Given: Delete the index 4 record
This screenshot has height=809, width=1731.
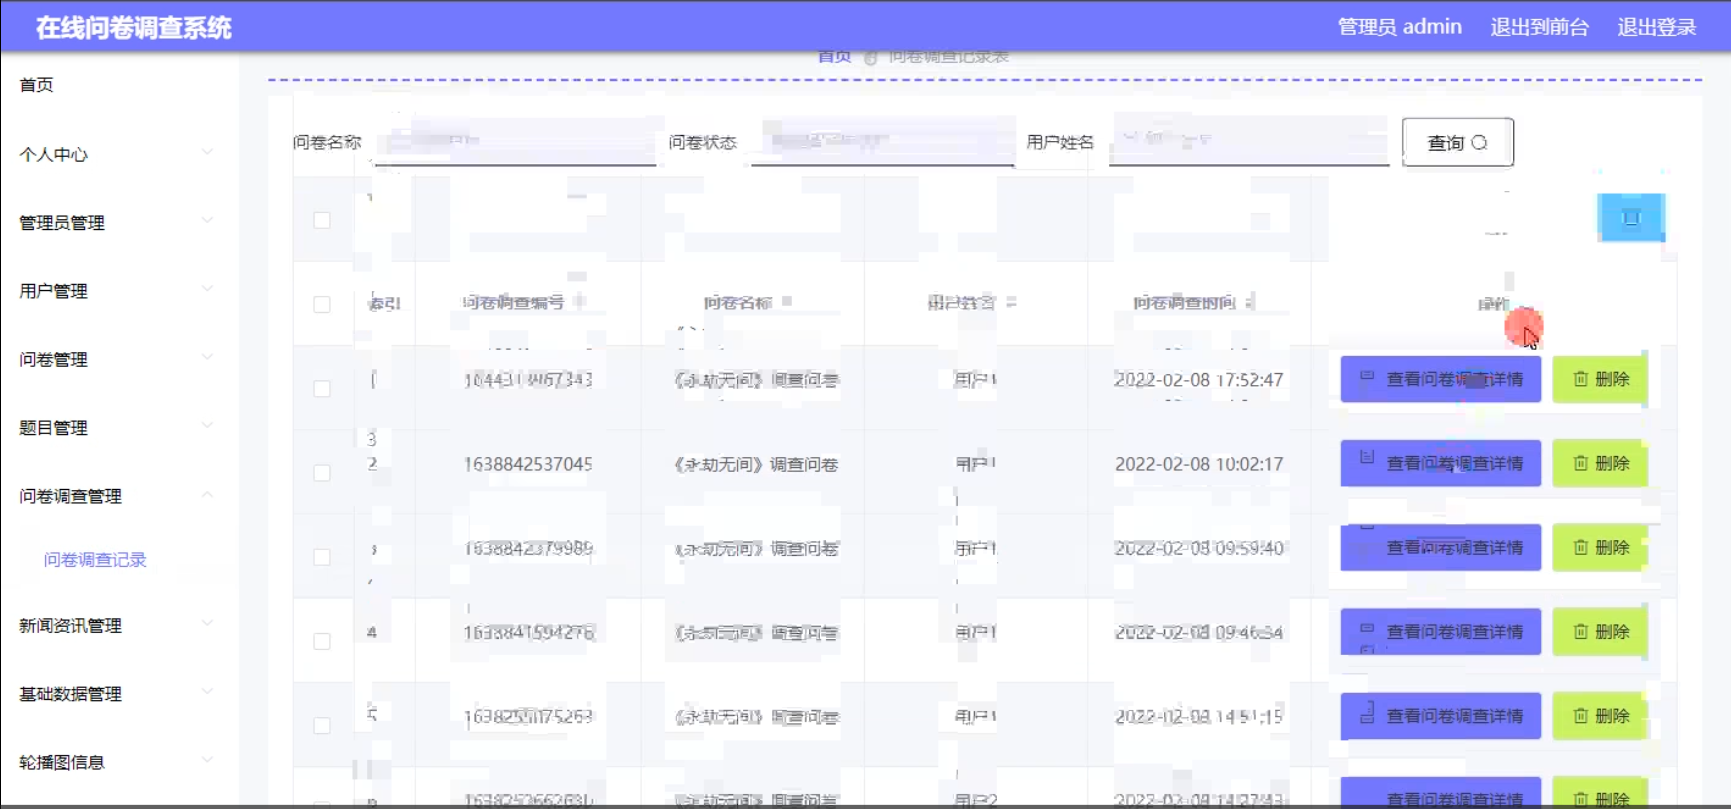Looking at the screenshot, I should pos(1600,631).
